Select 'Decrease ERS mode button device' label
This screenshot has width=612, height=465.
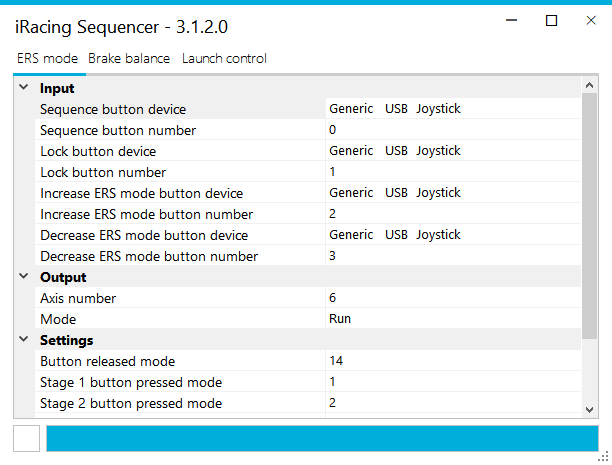pyautogui.click(x=144, y=236)
